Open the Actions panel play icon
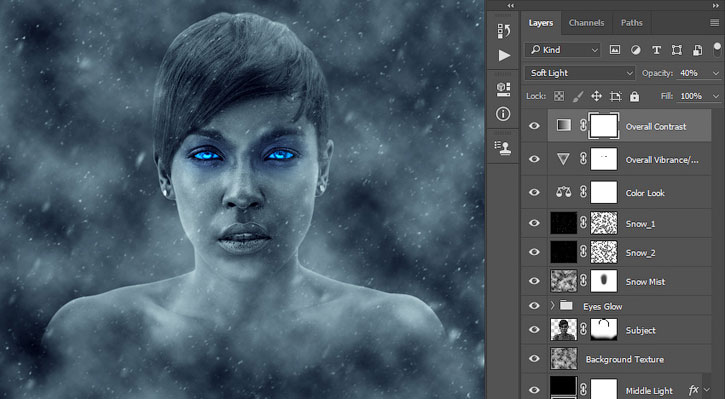The height and width of the screenshot is (399, 725). (504, 55)
